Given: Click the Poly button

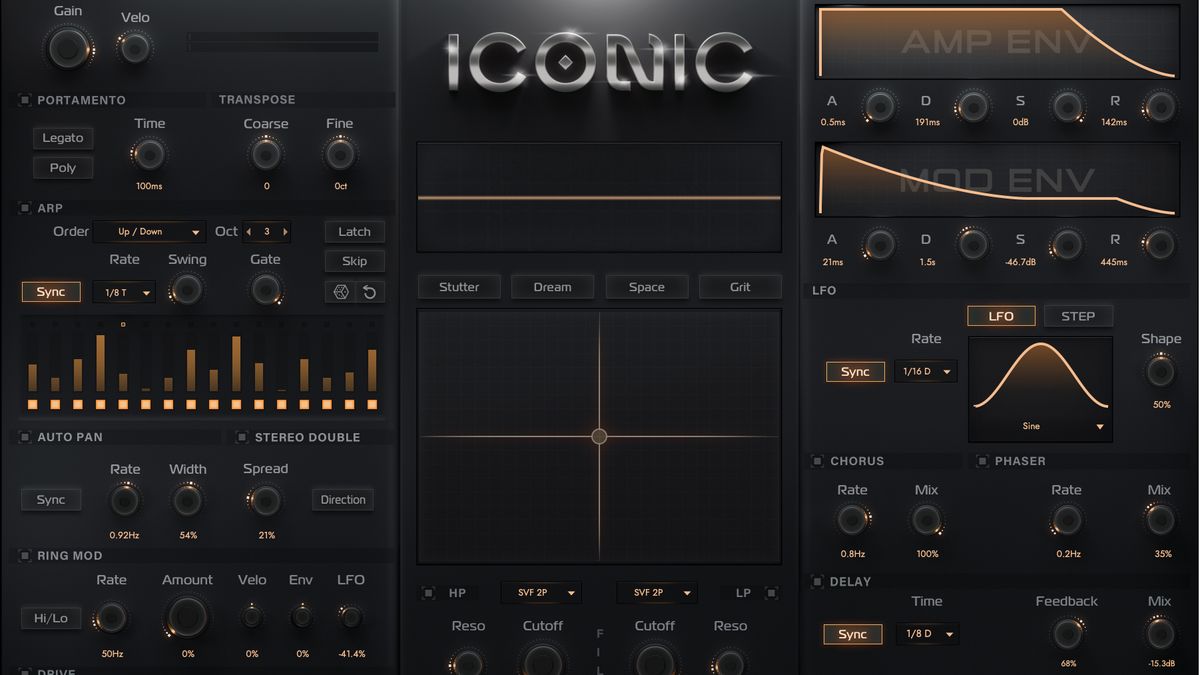Looking at the screenshot, I should [63, 168].
